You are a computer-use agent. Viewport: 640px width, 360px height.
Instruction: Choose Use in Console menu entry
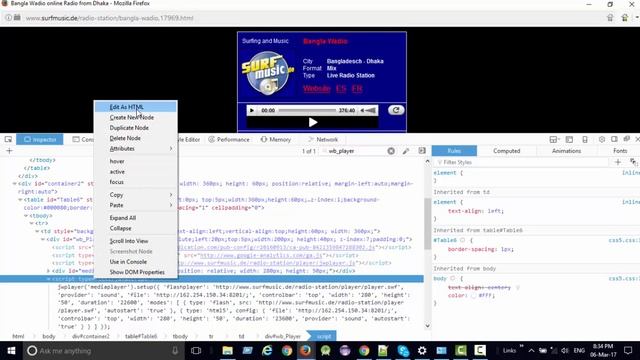point(136,262)
